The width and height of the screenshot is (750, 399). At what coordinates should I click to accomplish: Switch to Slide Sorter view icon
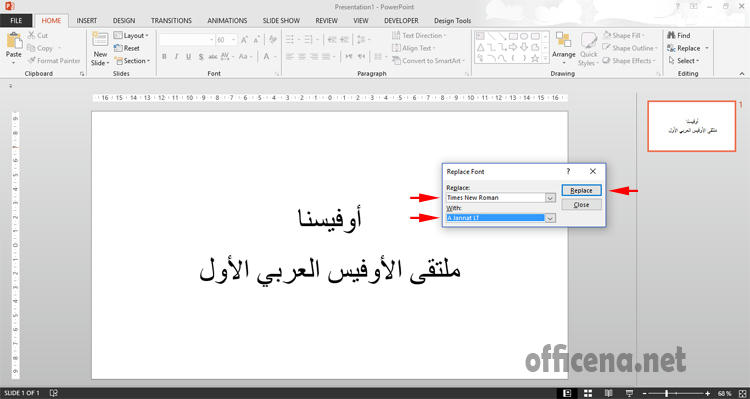(x=588, y=393)
